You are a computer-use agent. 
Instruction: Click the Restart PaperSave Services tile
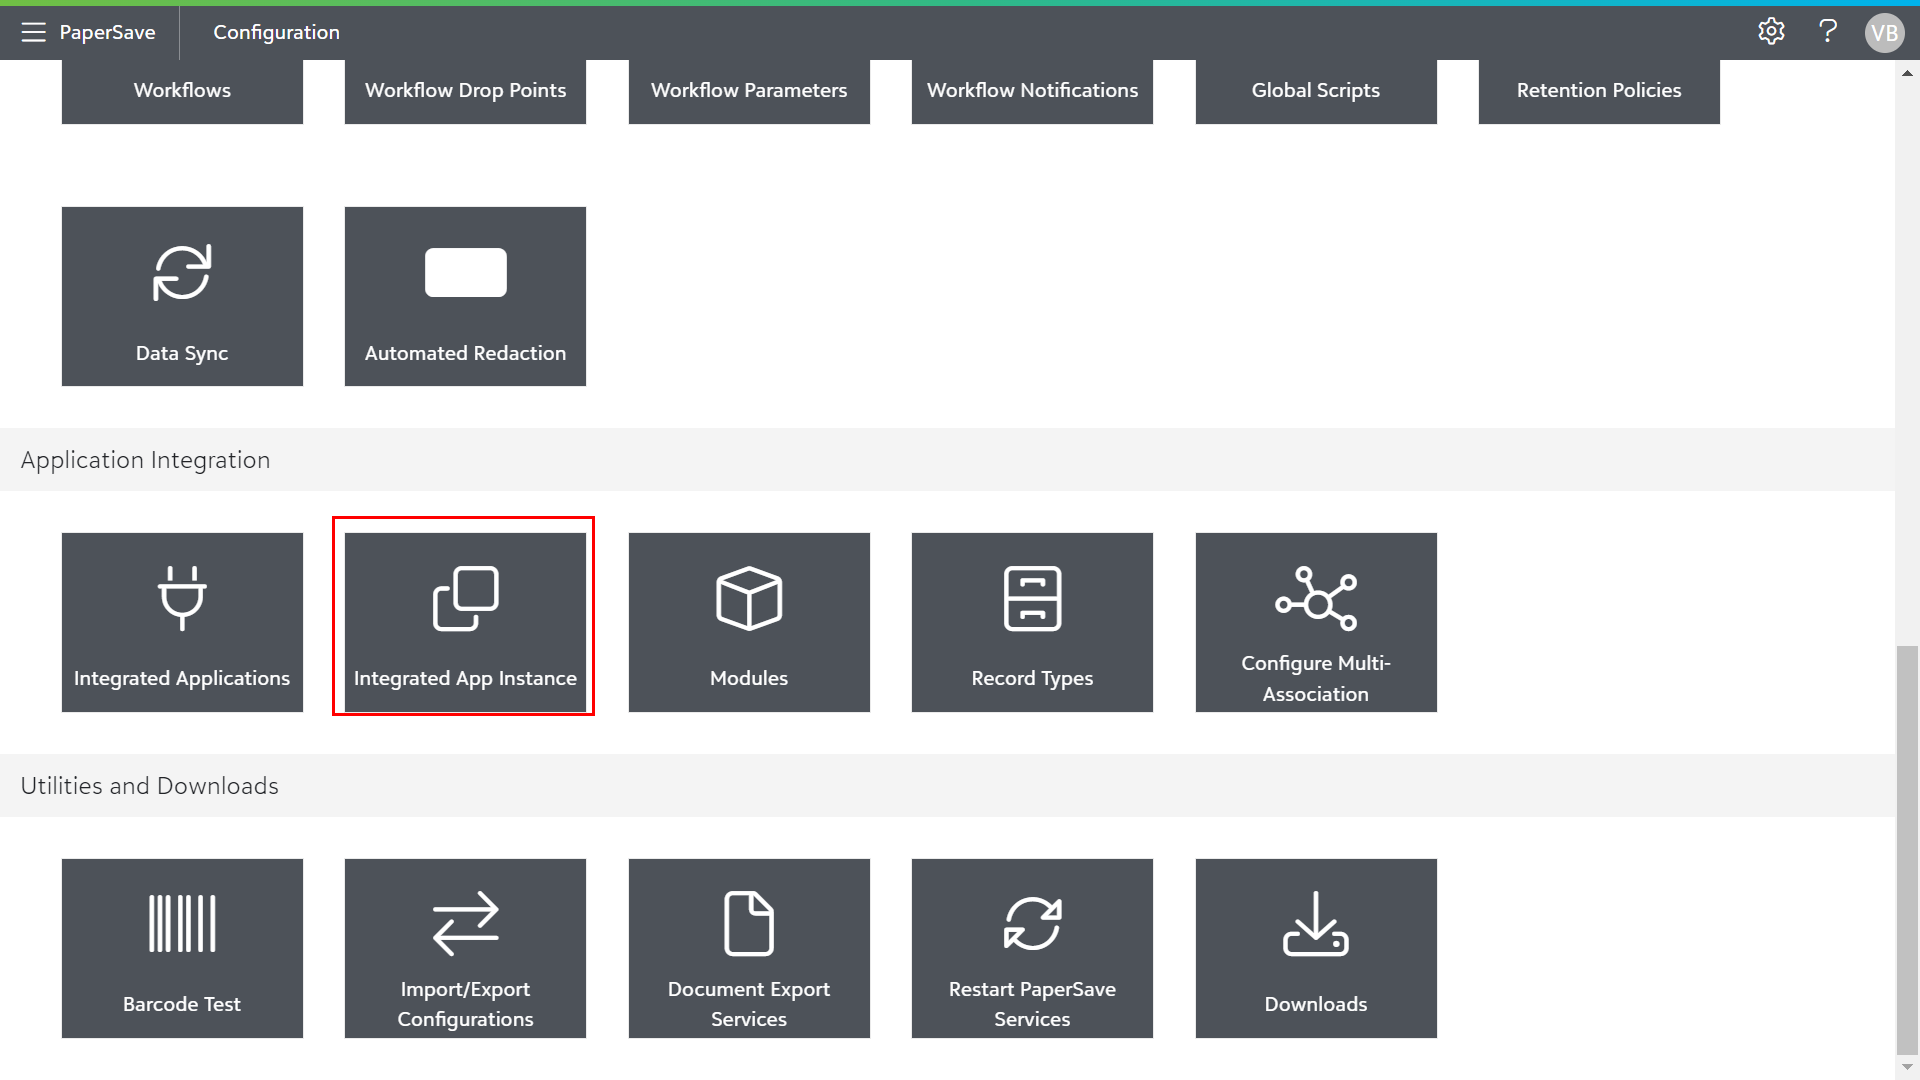tap(1032, 948)
